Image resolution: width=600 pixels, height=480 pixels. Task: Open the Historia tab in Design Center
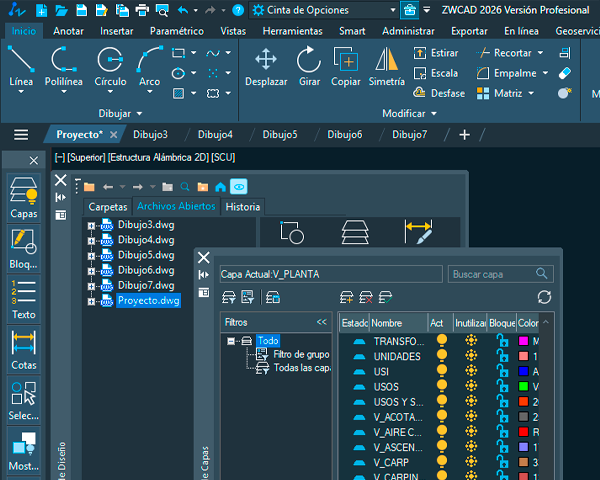point(242,207)
